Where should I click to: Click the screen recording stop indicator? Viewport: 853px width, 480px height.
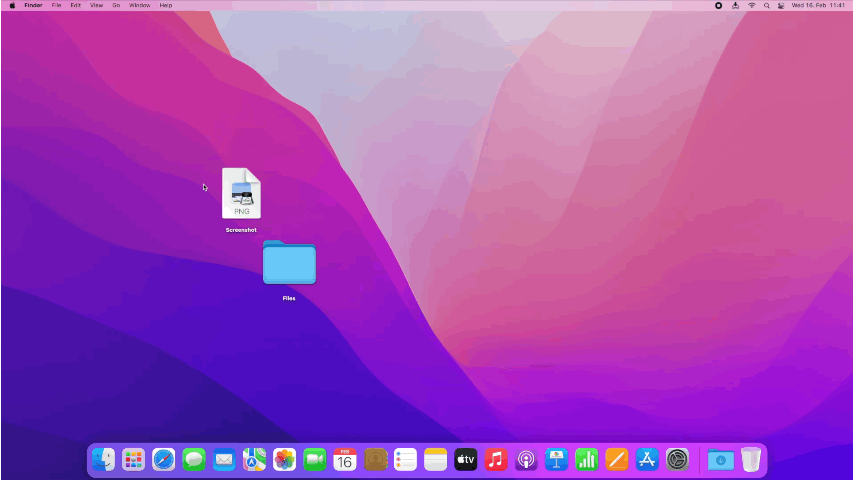tap(719, 5)
